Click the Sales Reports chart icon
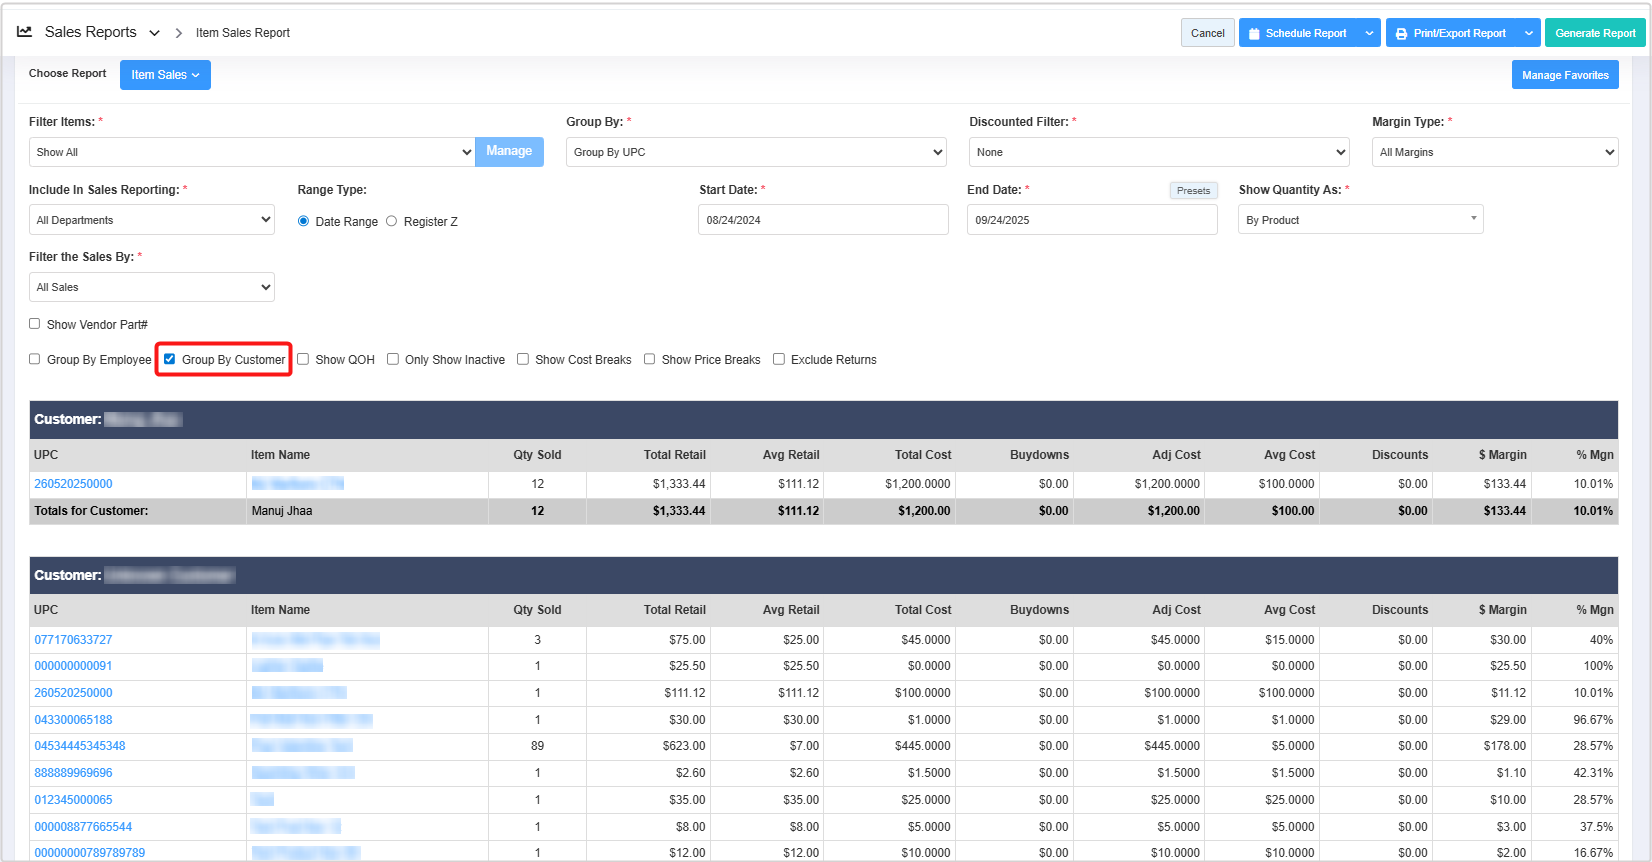1652x862 pixels. [x=25, y=32]
